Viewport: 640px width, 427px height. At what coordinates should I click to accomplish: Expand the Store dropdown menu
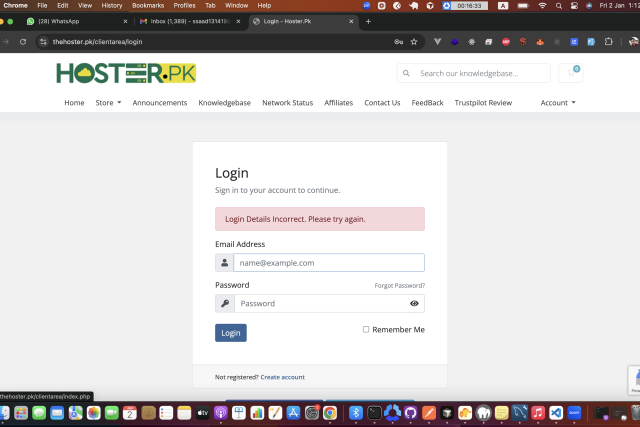(x=108, y=103)
